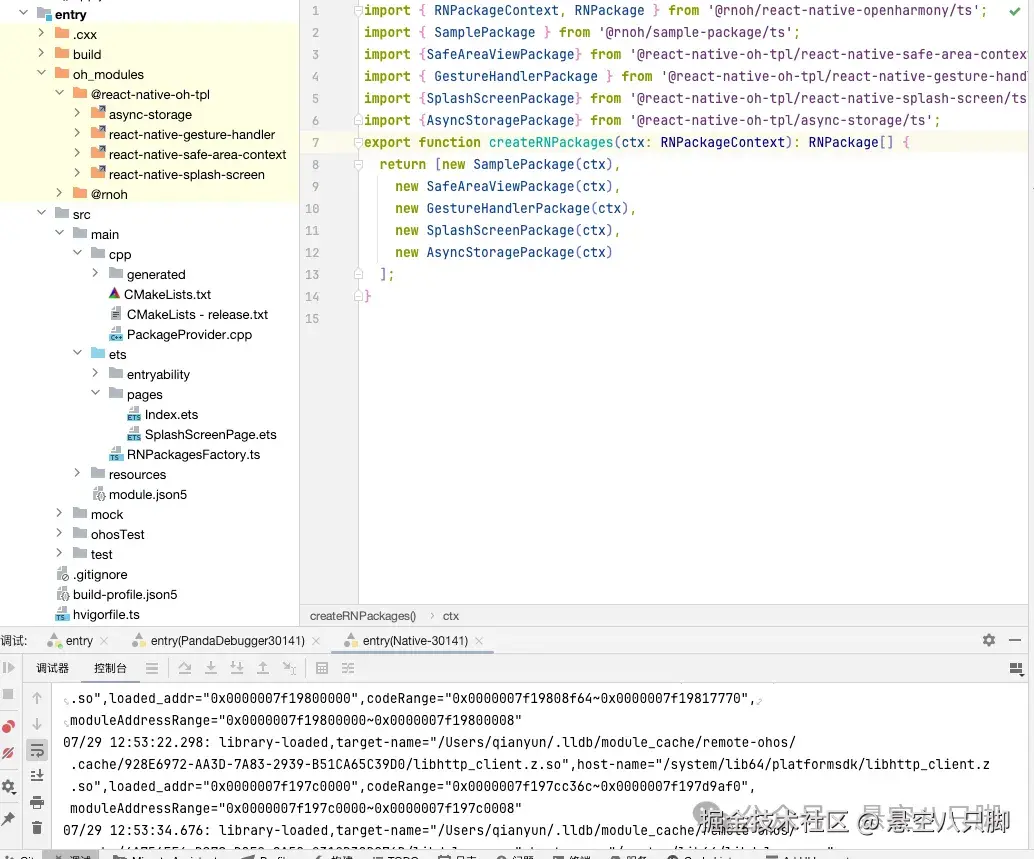This screenshot has height=859, width=1034.
Task: Click createRNPackages() breadcrumb
Action: pos(363,616)
